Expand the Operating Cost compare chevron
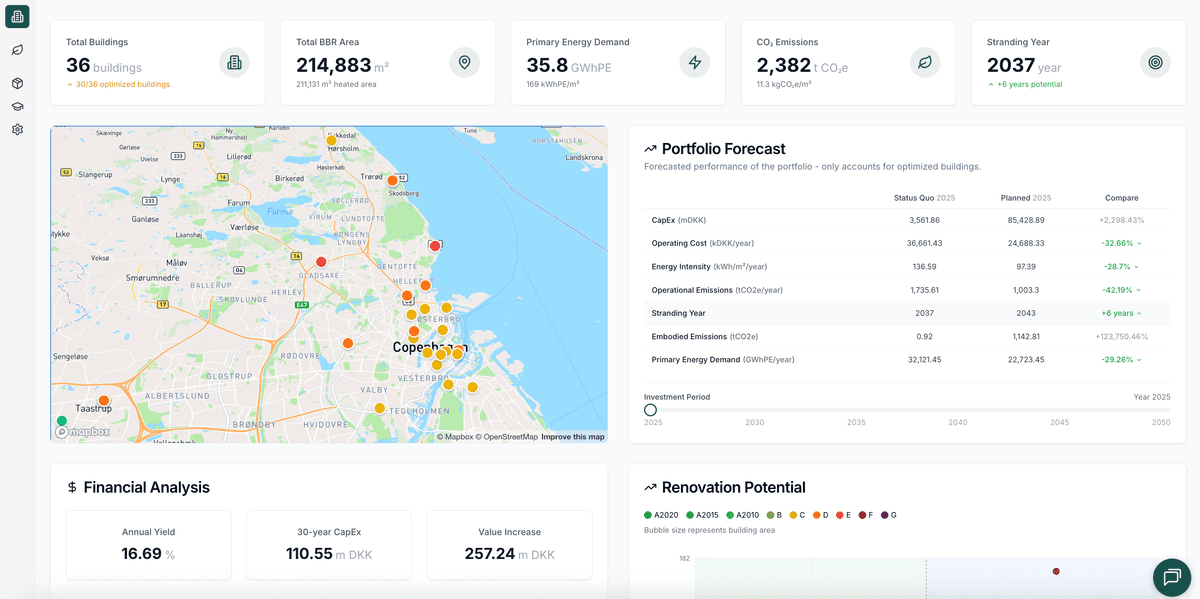The height and width of the screenshot is (599, 1200). tap(1138, 243)
